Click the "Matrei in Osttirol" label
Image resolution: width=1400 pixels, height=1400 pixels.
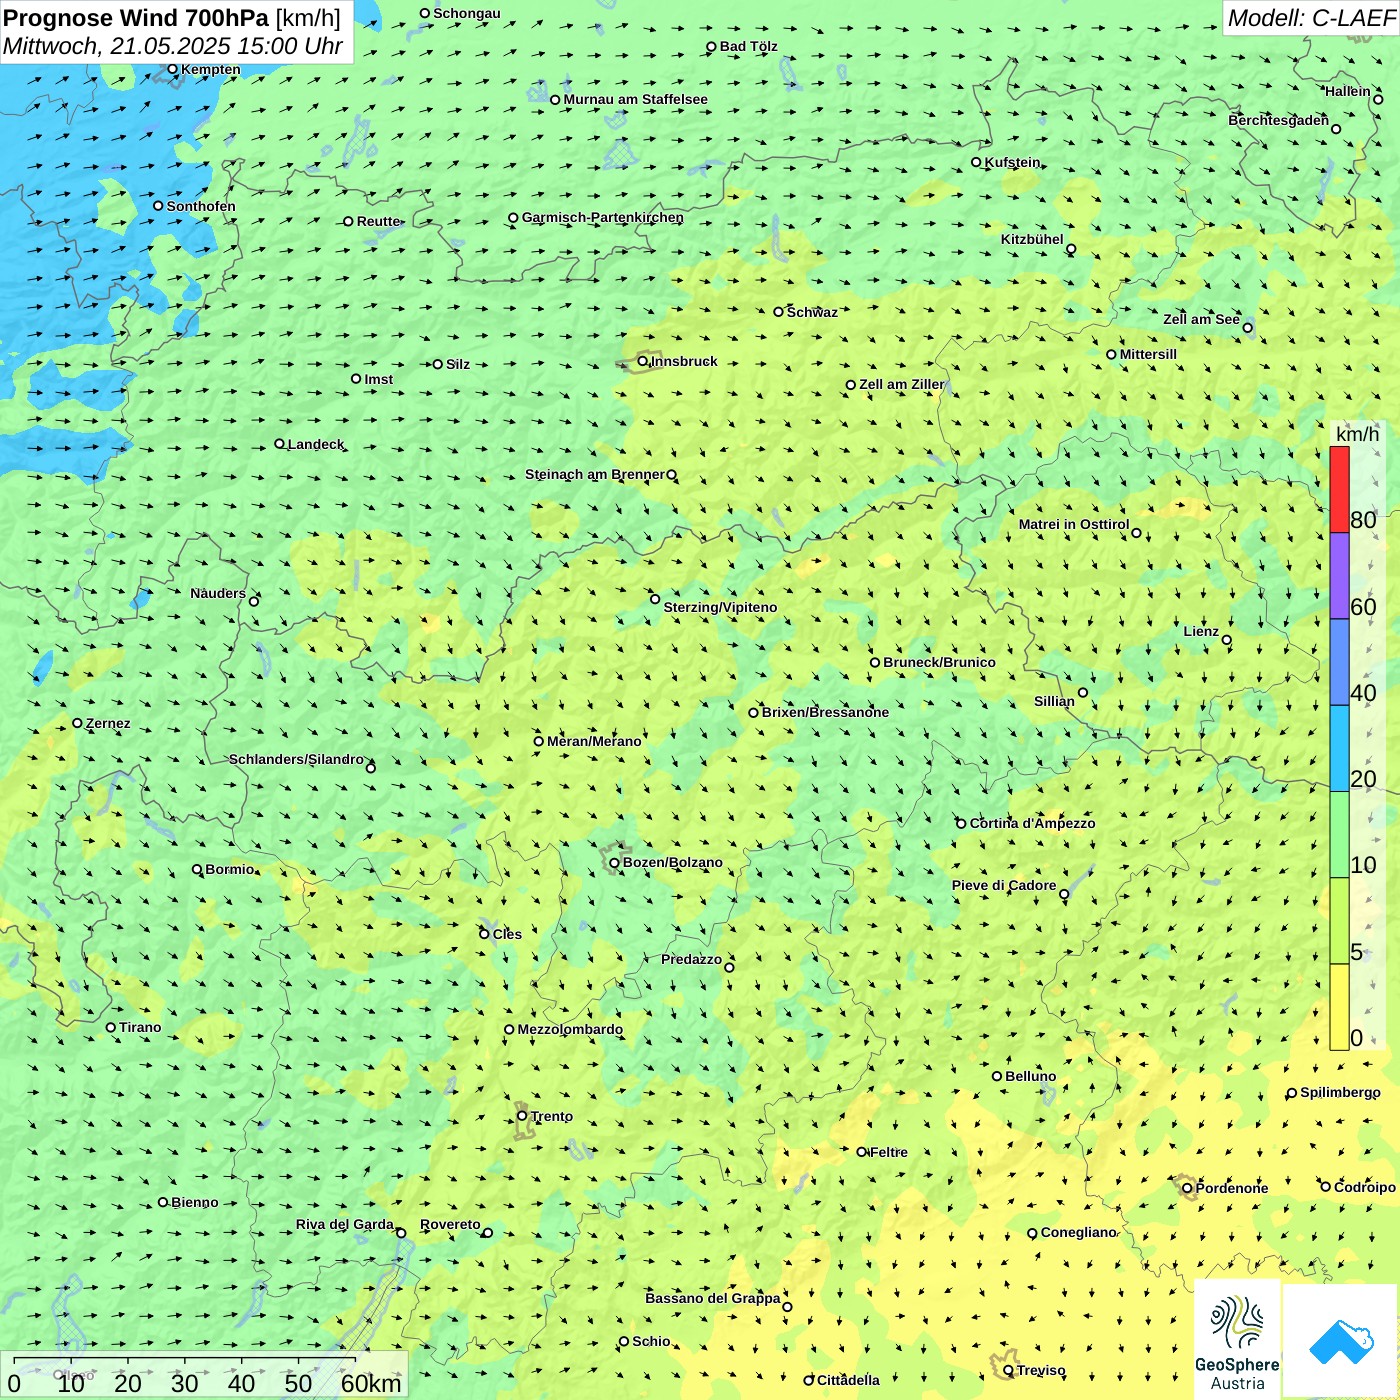1074,524
